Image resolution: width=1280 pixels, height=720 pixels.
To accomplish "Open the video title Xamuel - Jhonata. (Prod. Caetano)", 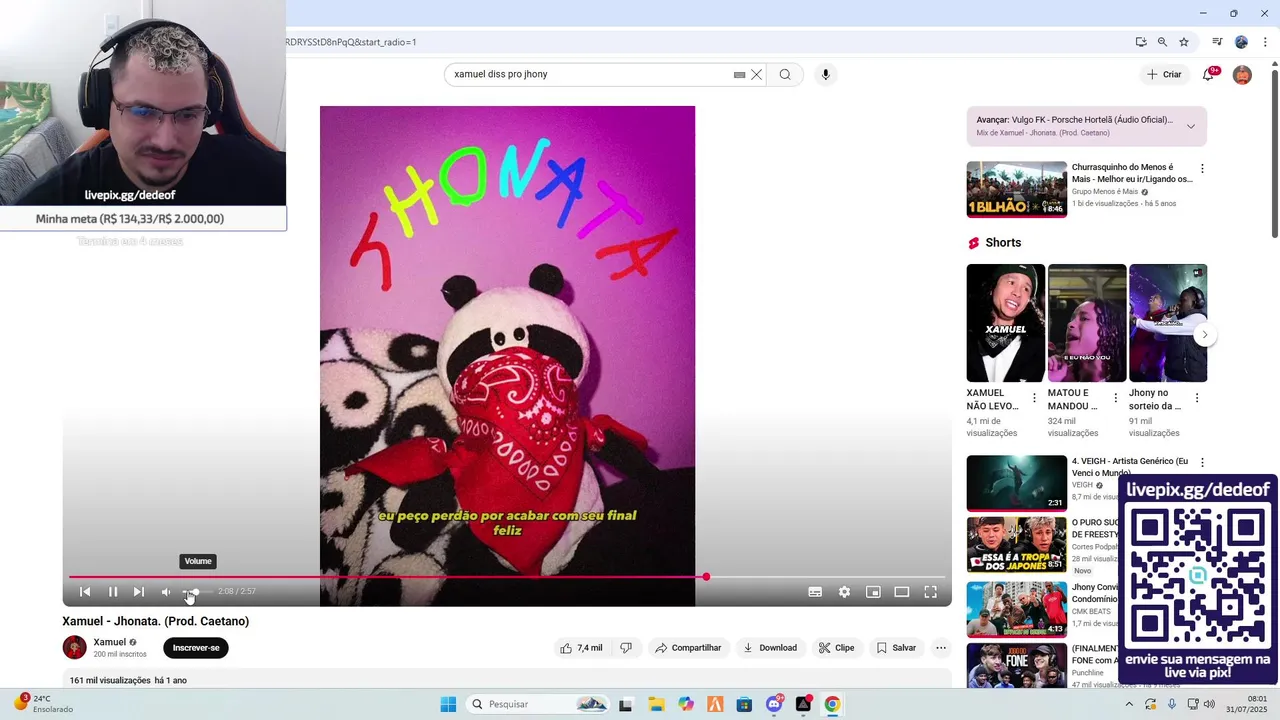I will pos(156,621).
